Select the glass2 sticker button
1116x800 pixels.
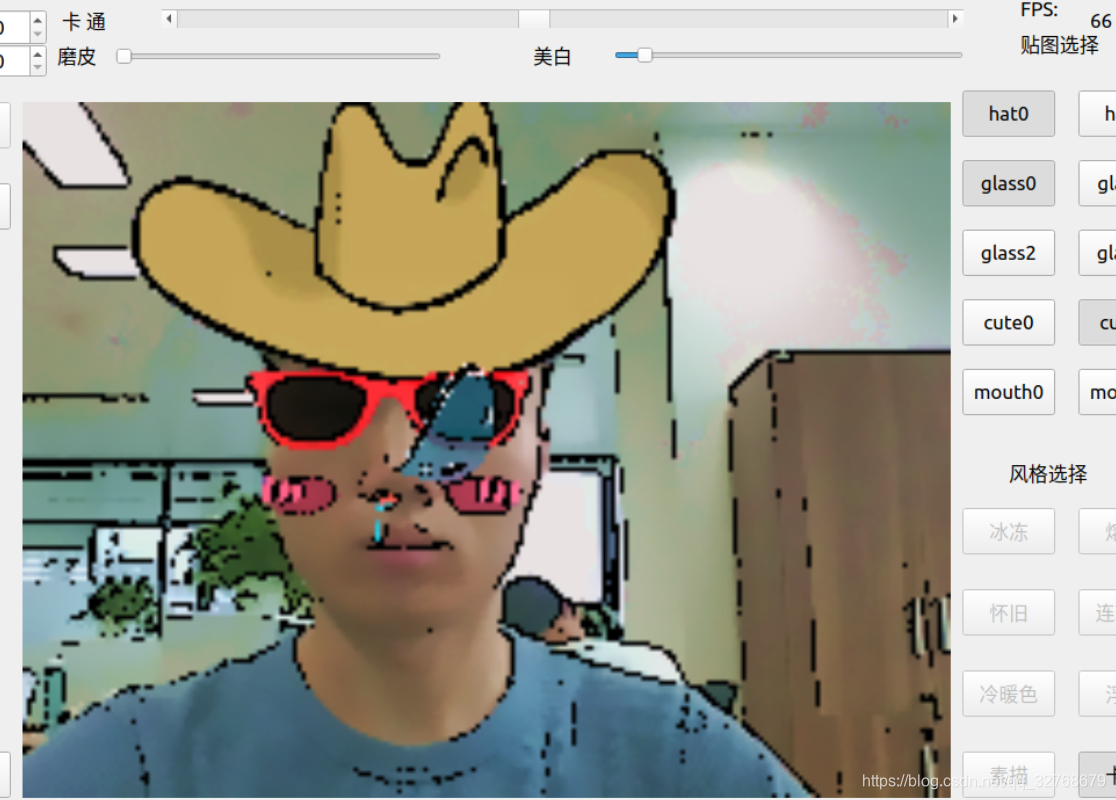pyautogui.click(x=1008, y=253)
